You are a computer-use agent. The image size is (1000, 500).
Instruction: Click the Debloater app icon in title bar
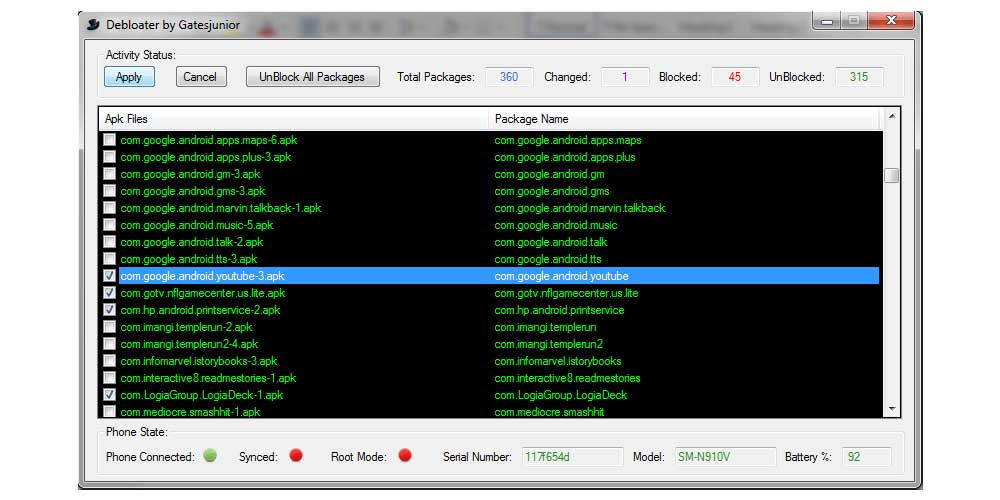tap(94, 24)
